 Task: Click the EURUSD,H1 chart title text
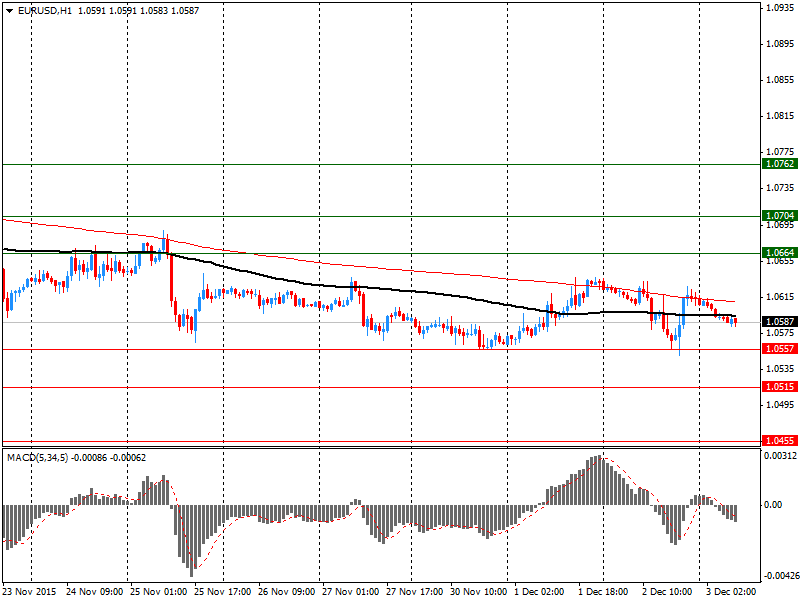tap(45, 11)
